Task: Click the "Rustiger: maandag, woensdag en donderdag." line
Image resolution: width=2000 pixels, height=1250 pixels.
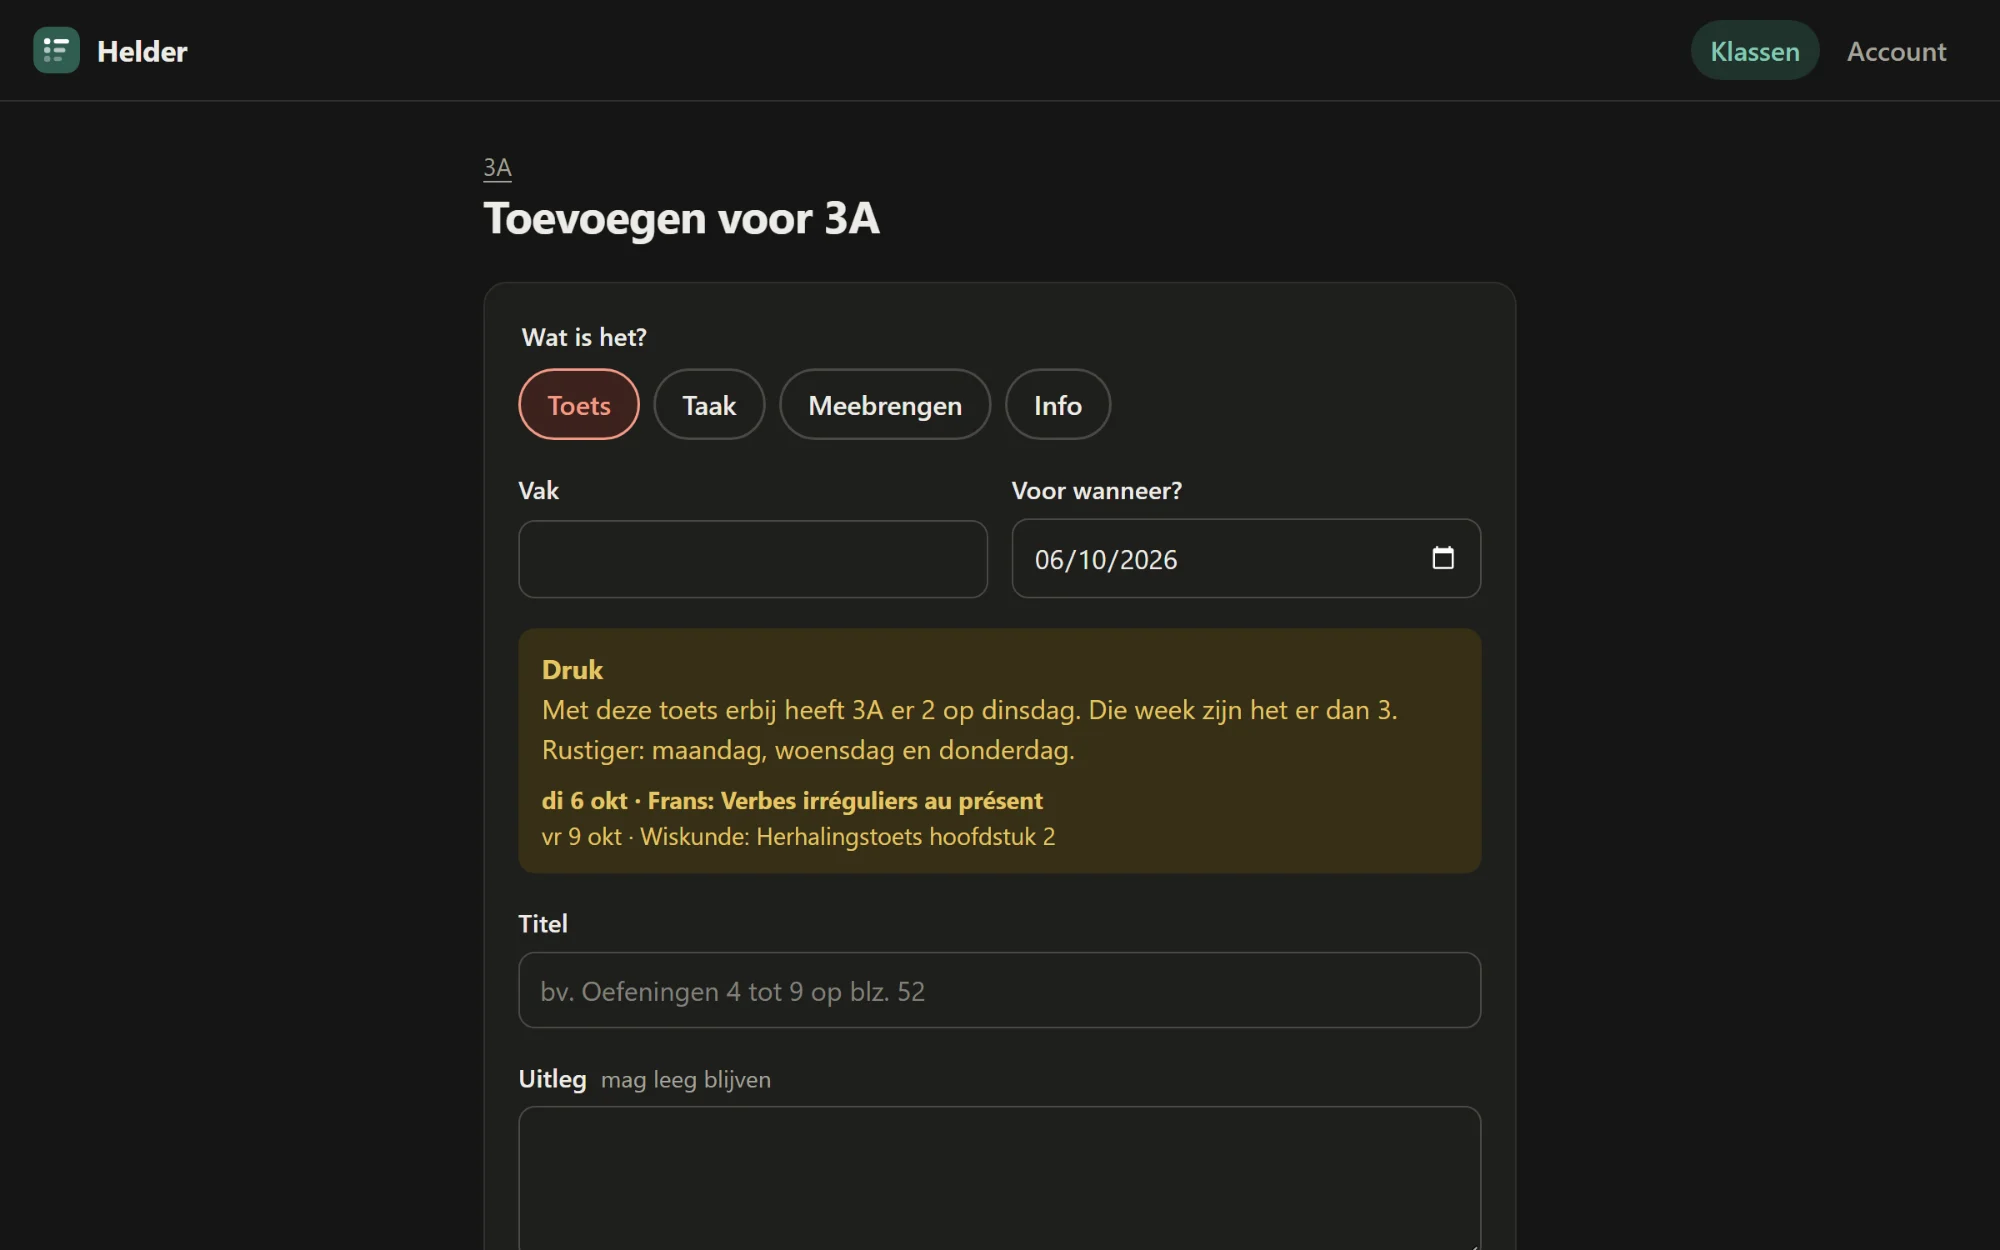Action: tap(808, 750)
